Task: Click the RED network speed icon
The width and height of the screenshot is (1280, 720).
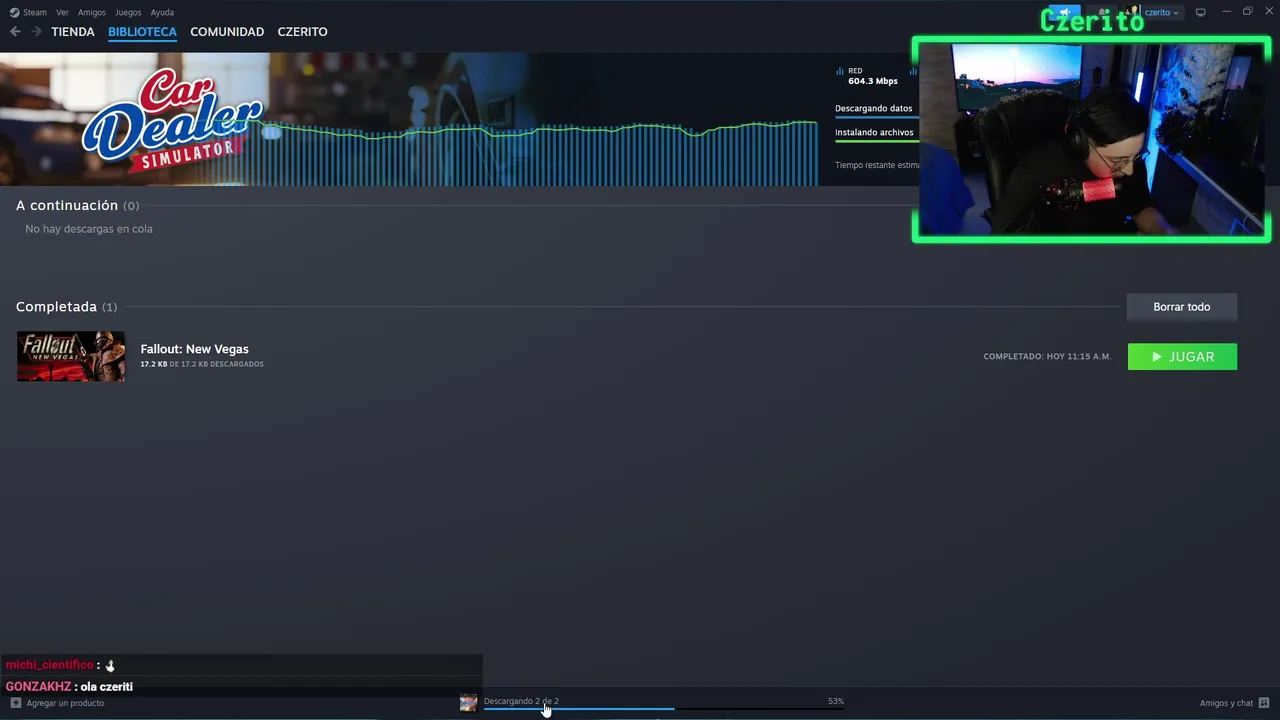Action: coord(840,71)
